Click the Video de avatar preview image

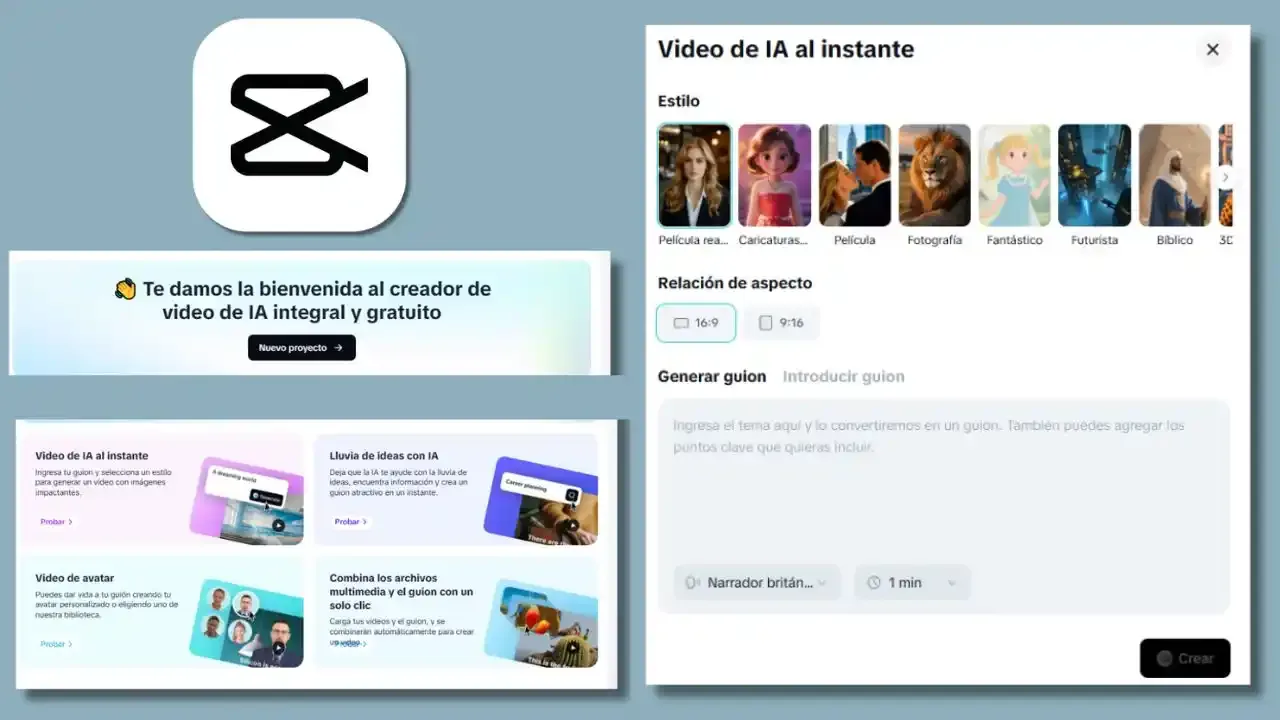tap(246, 623)
